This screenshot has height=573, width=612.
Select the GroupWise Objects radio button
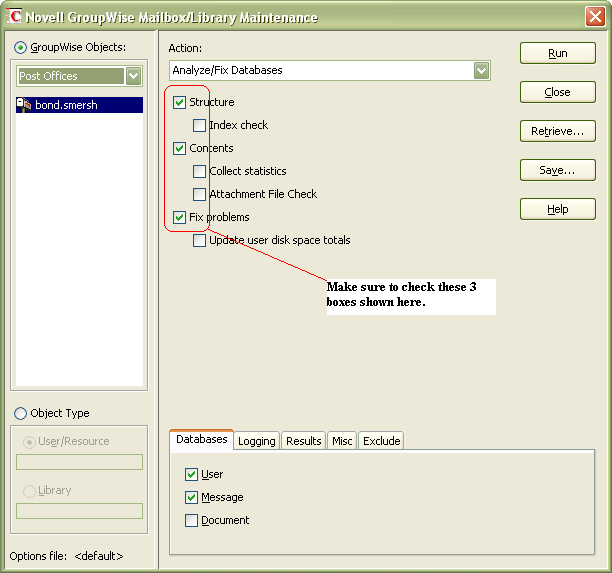coord(20,48)
